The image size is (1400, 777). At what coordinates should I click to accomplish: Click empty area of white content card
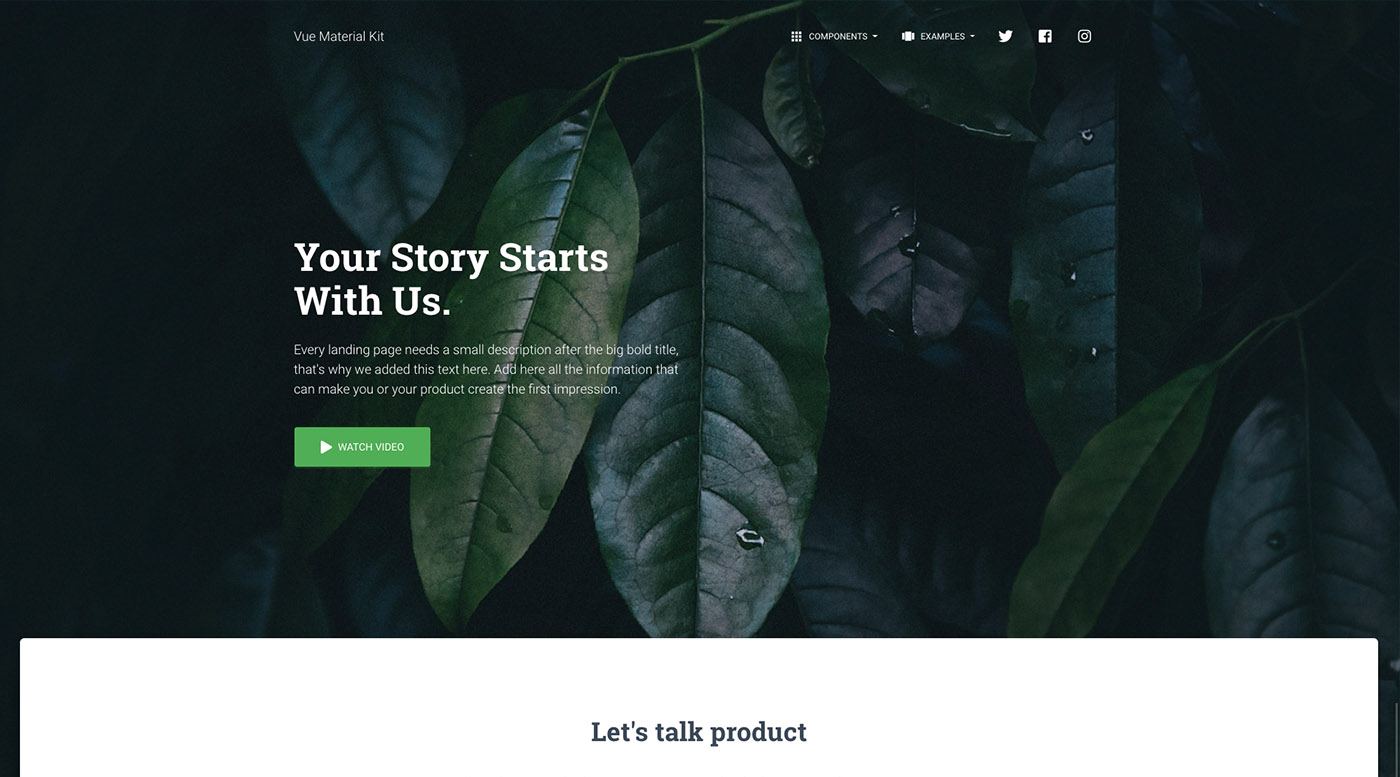300,710
